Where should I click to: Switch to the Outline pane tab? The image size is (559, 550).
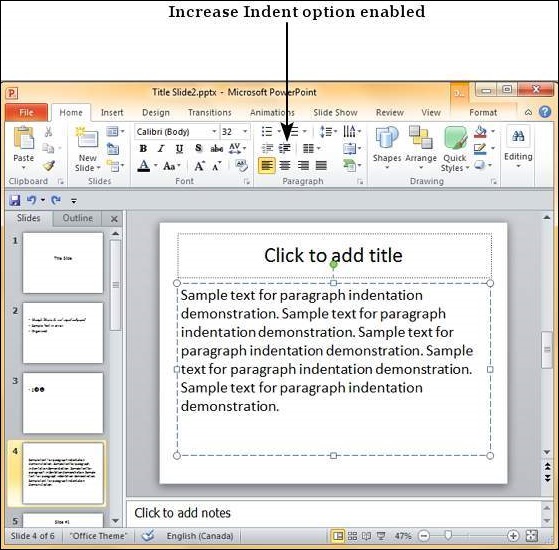tap(77, 218)
